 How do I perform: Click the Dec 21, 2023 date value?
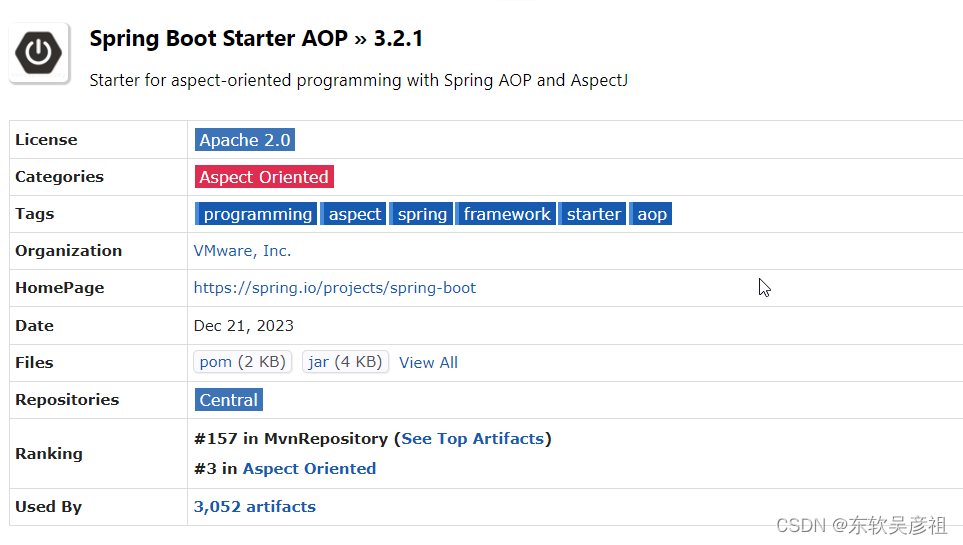[x=244, y=326]
